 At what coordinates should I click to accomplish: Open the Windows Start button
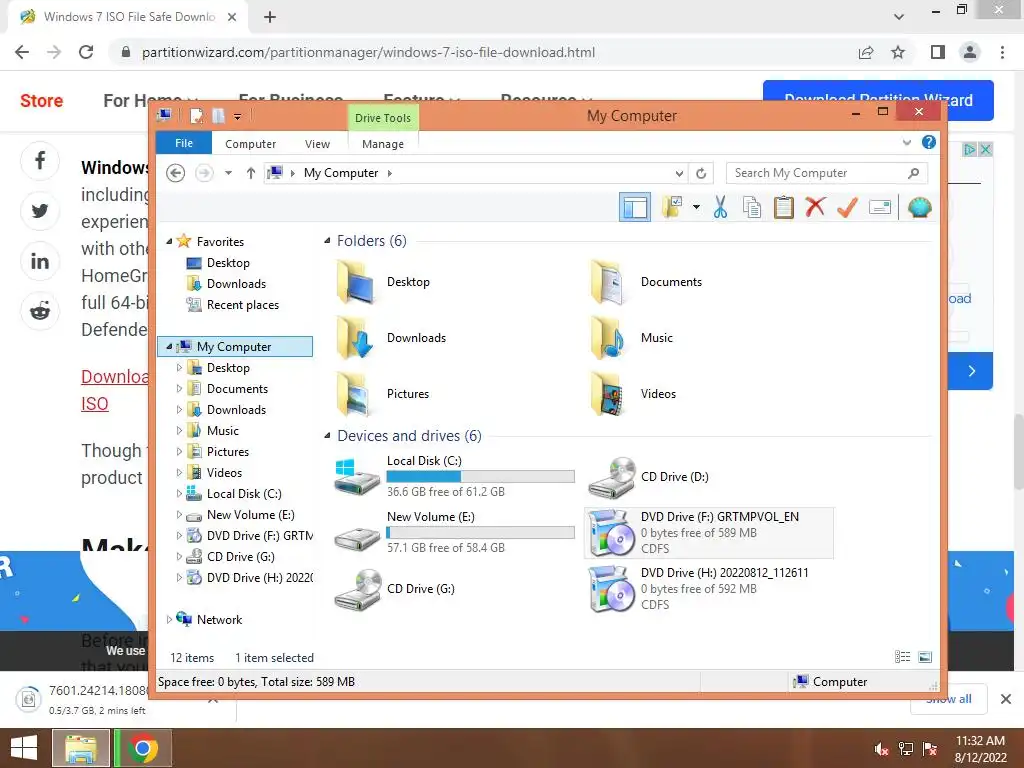point(24,748)
